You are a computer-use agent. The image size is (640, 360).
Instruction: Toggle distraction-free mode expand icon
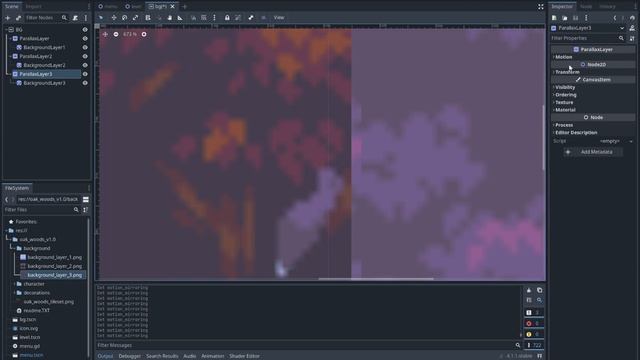[540, 7]
